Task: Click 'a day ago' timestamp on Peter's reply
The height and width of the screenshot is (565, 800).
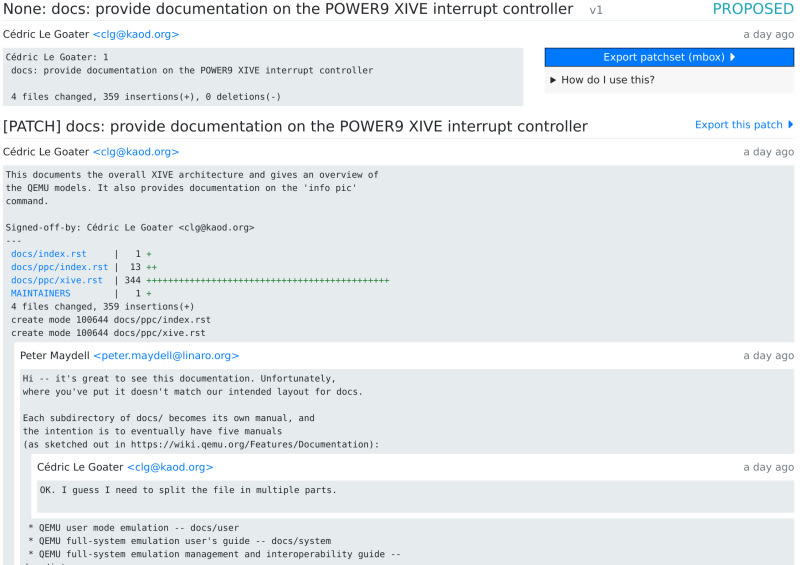Action: (x=768, y=356)
